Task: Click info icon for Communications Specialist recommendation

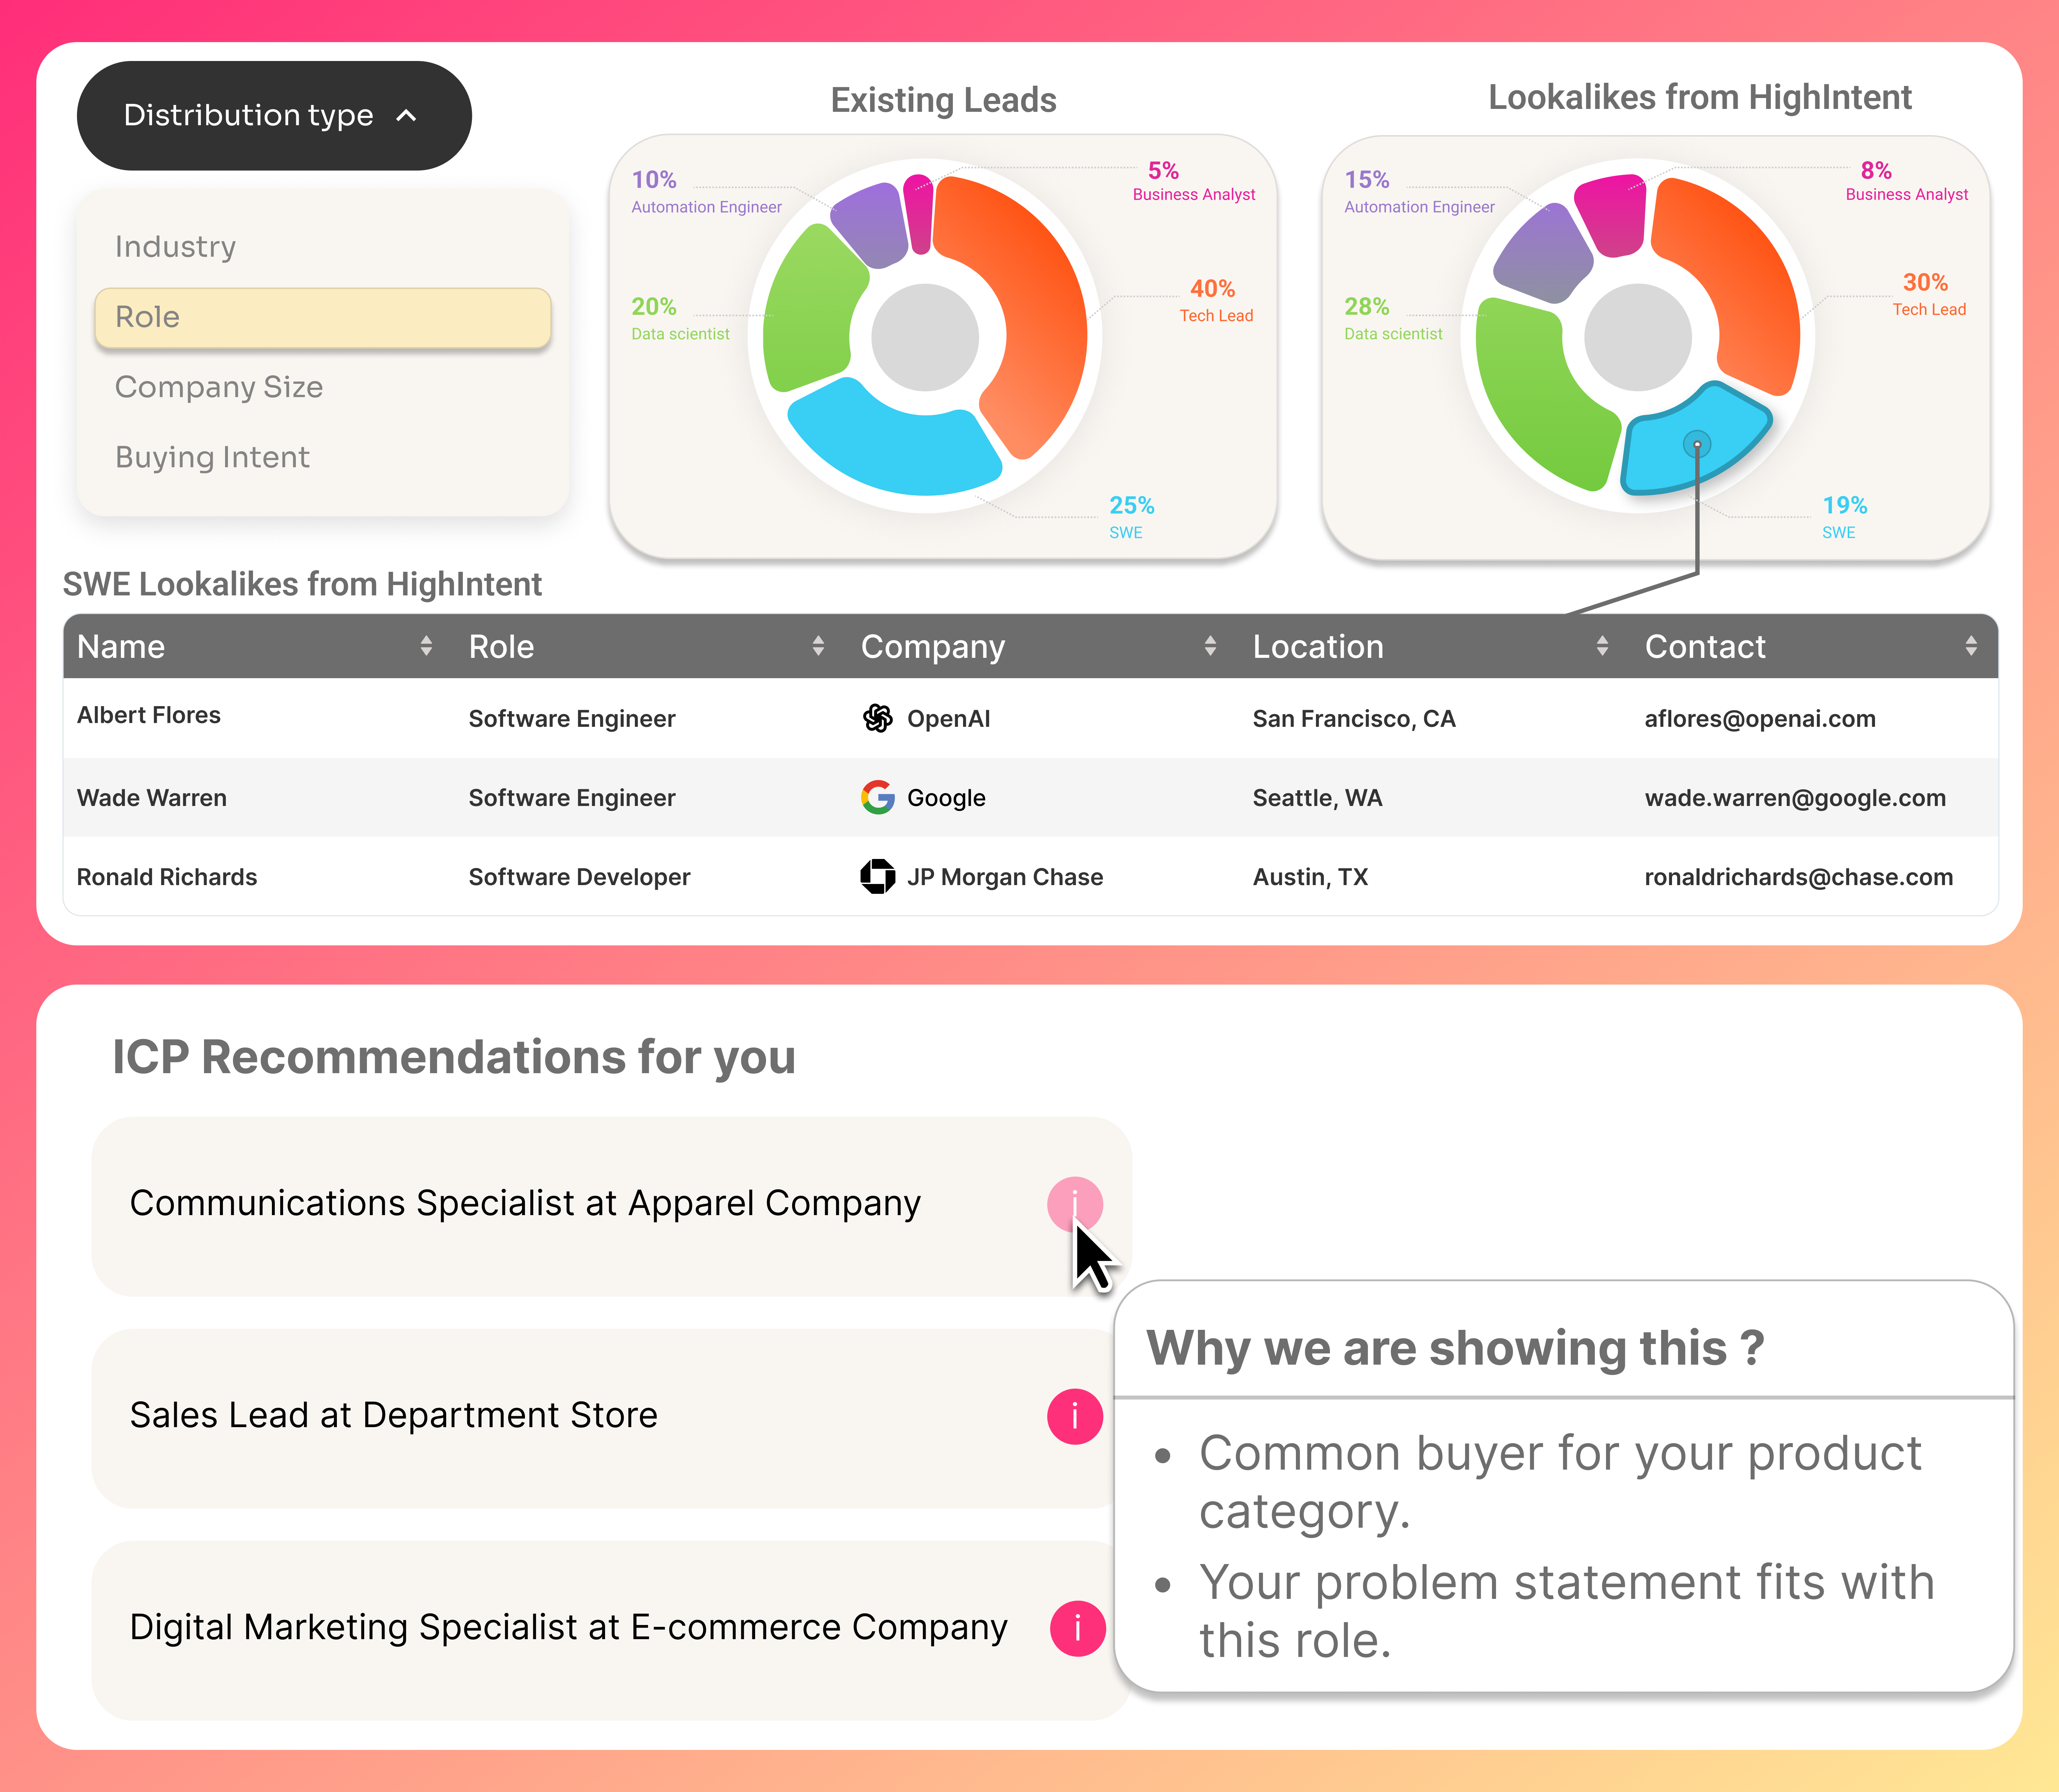Action: 1075,1204
